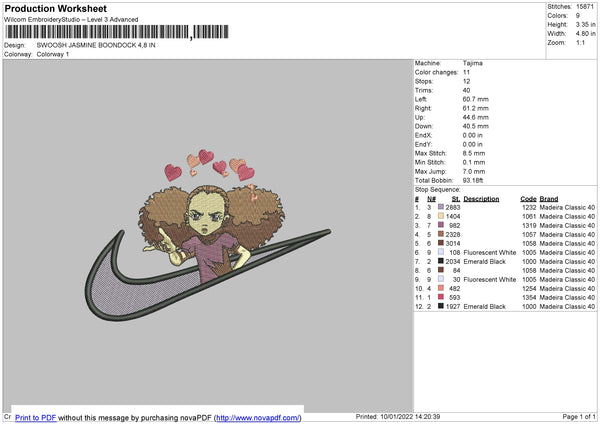Click the design name SWOOSH JASMINE BOONDOCK

[x=96, y=45]
